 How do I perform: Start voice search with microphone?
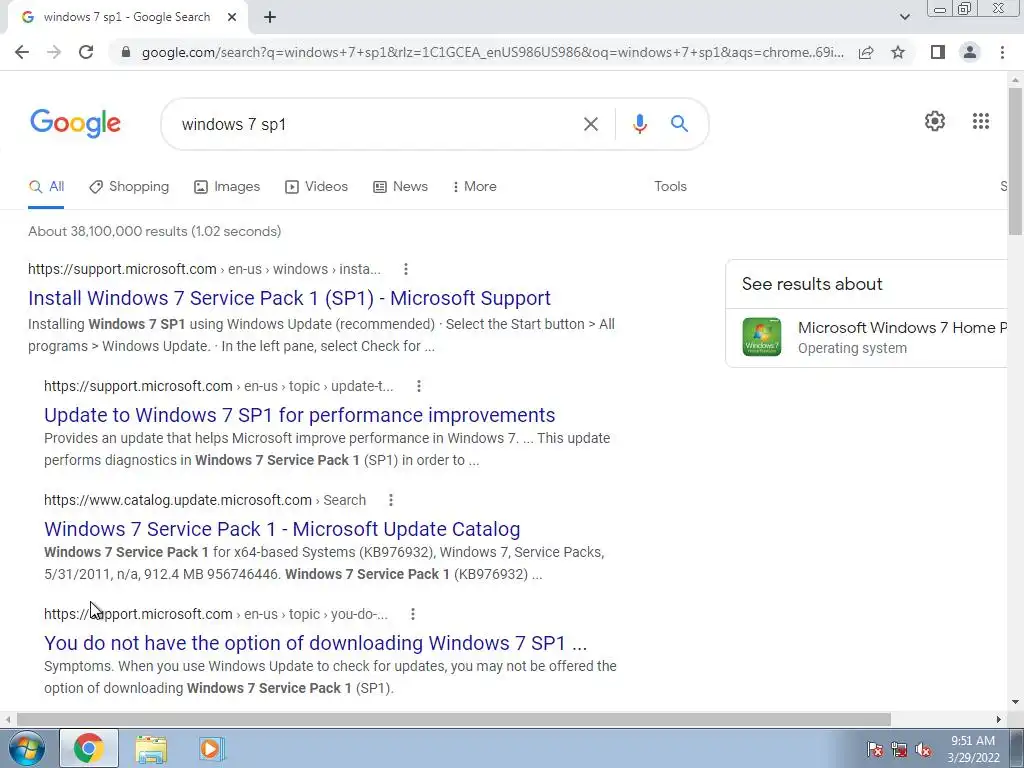639,124
